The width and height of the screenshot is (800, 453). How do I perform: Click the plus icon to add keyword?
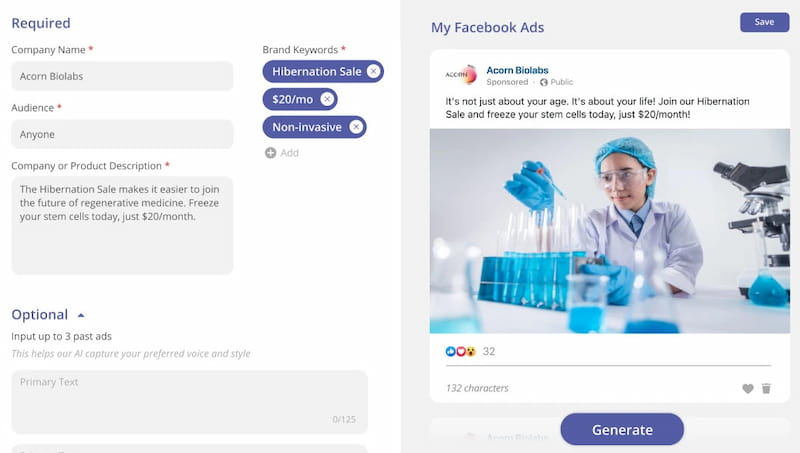coord(270,153)
